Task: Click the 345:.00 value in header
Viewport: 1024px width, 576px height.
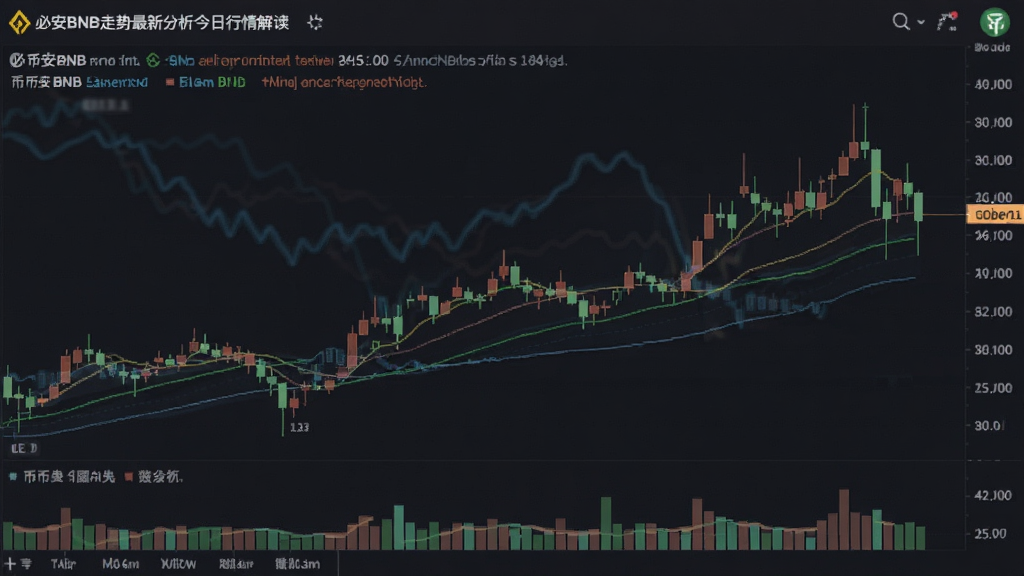Action: pos(363,61)
